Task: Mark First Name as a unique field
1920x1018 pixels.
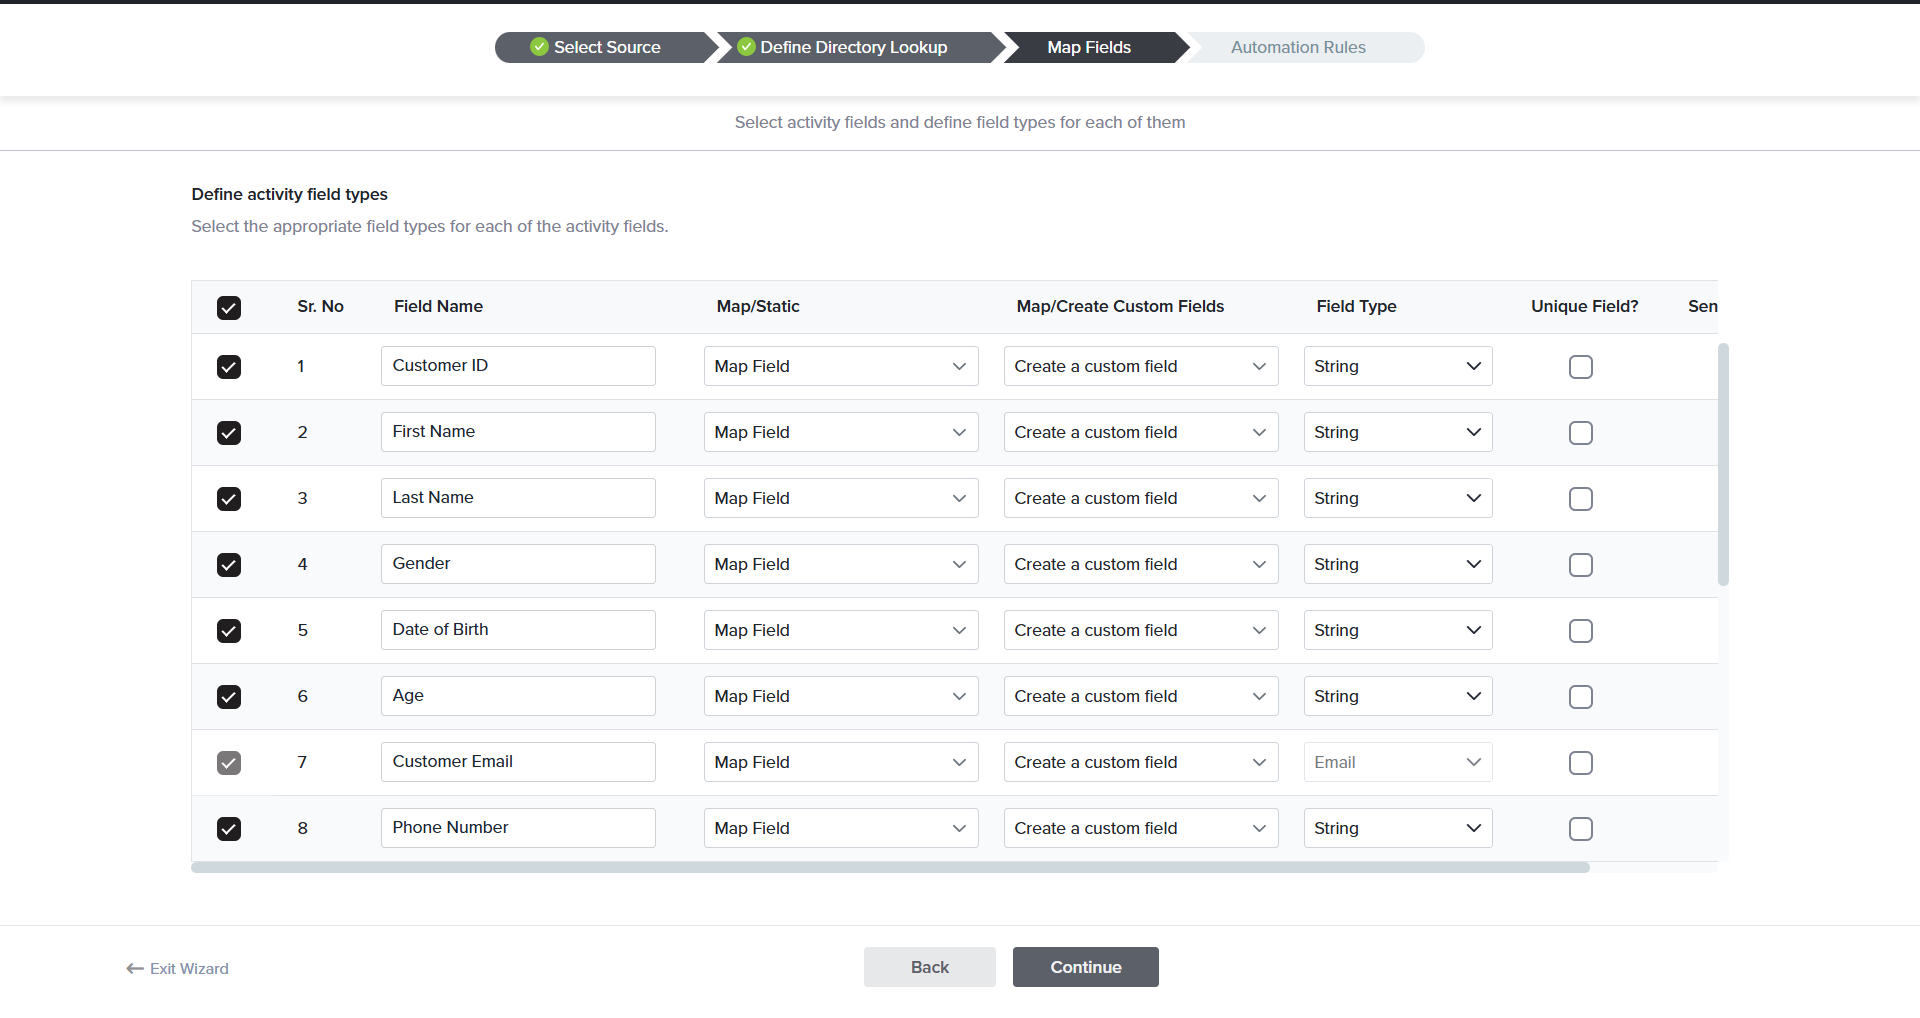Action: tap(1580, 433)
